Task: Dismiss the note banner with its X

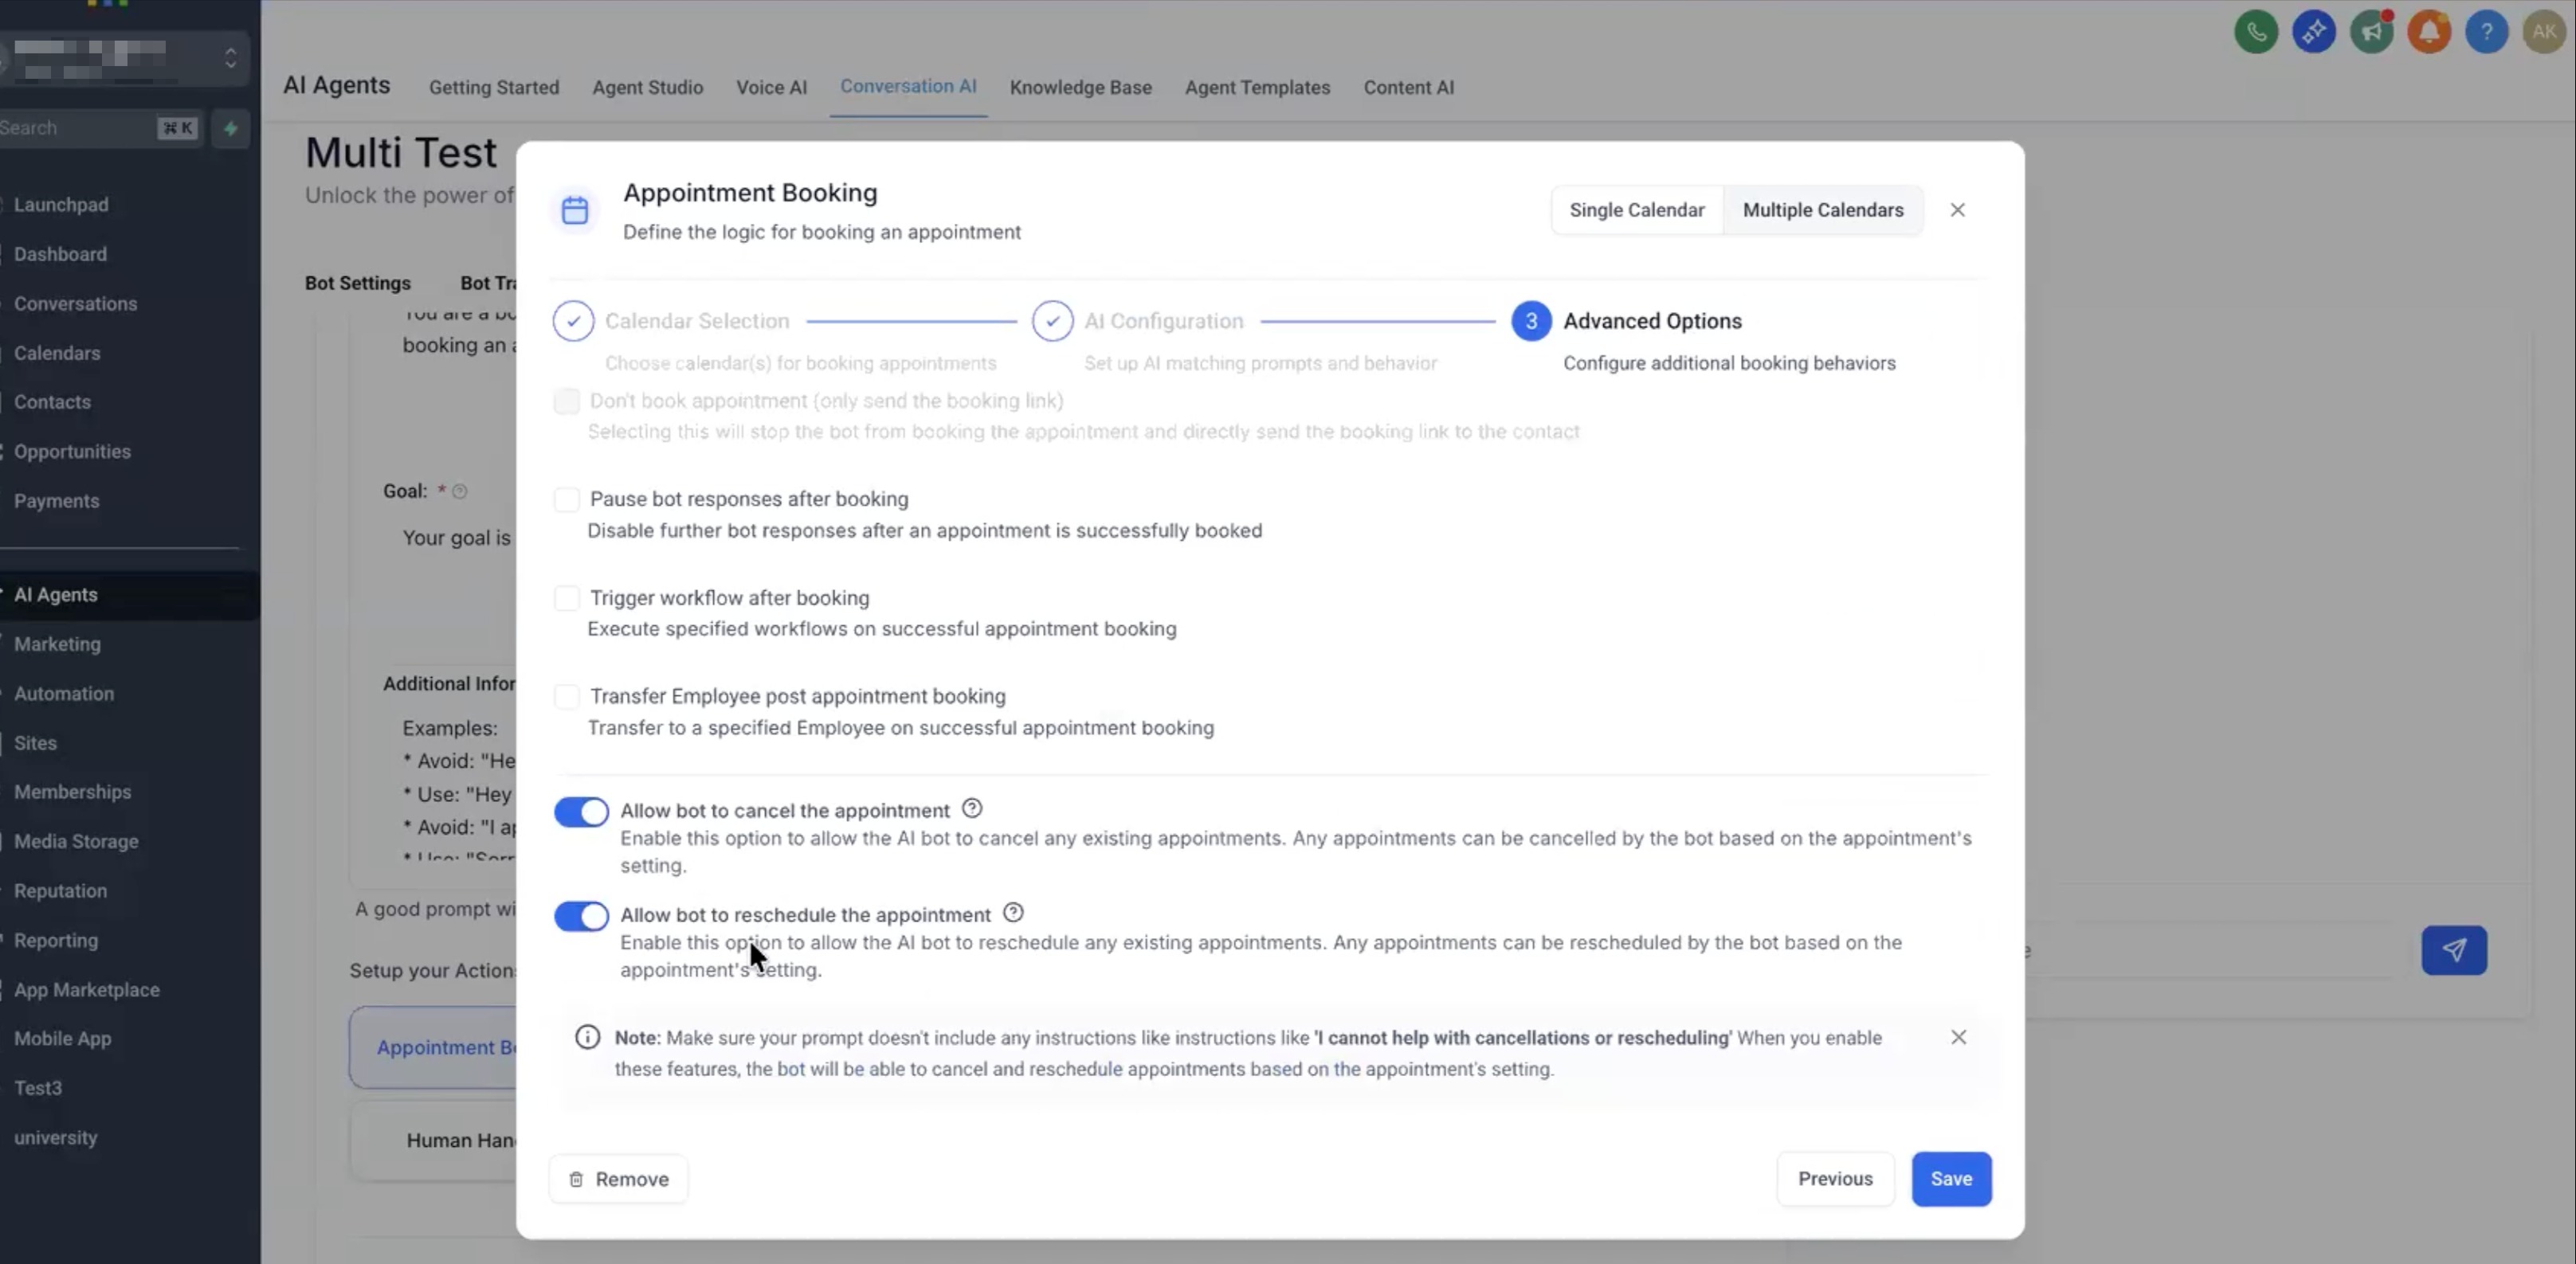Action: 1958,1037
